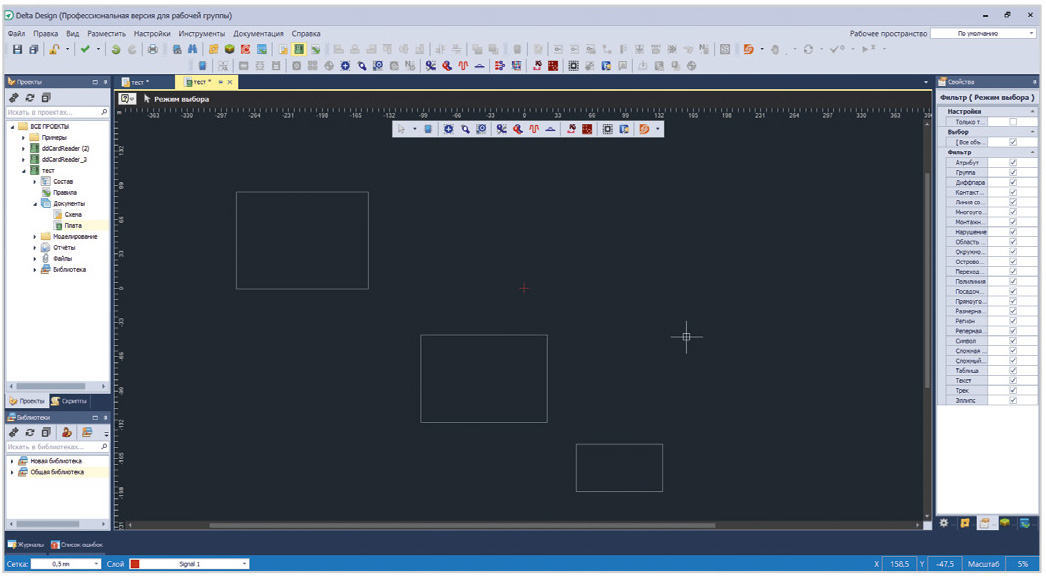Viewport: 1046px width, 576px height.
Task: Click the arrow selection tool in the floating toolbar
Action: (x=402, y=129)
